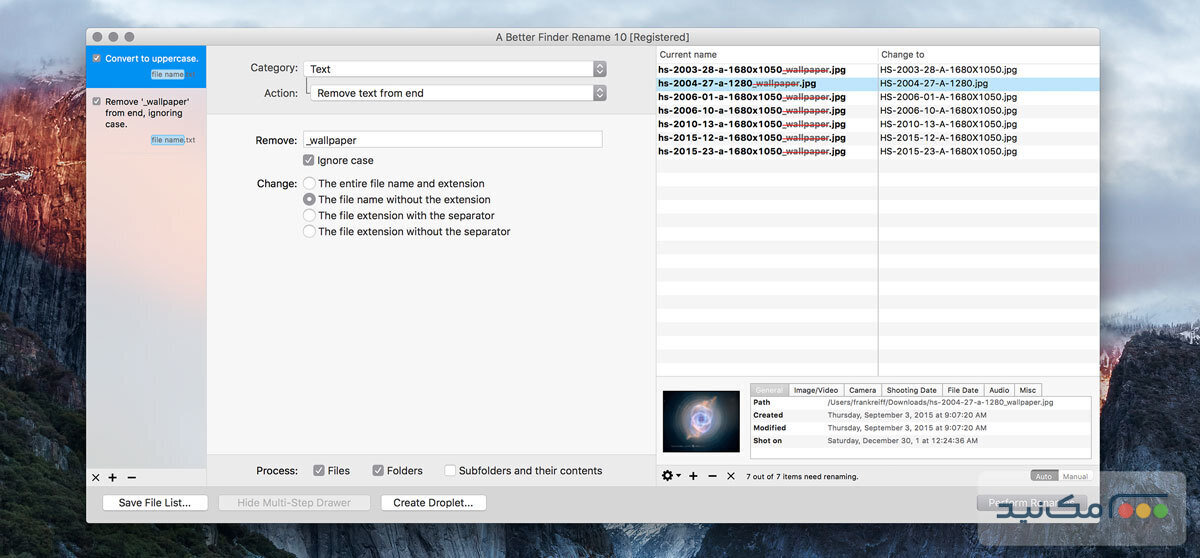
Task: Expand the Action dropdown 'Remove text from end'
Action: [458, 93]
